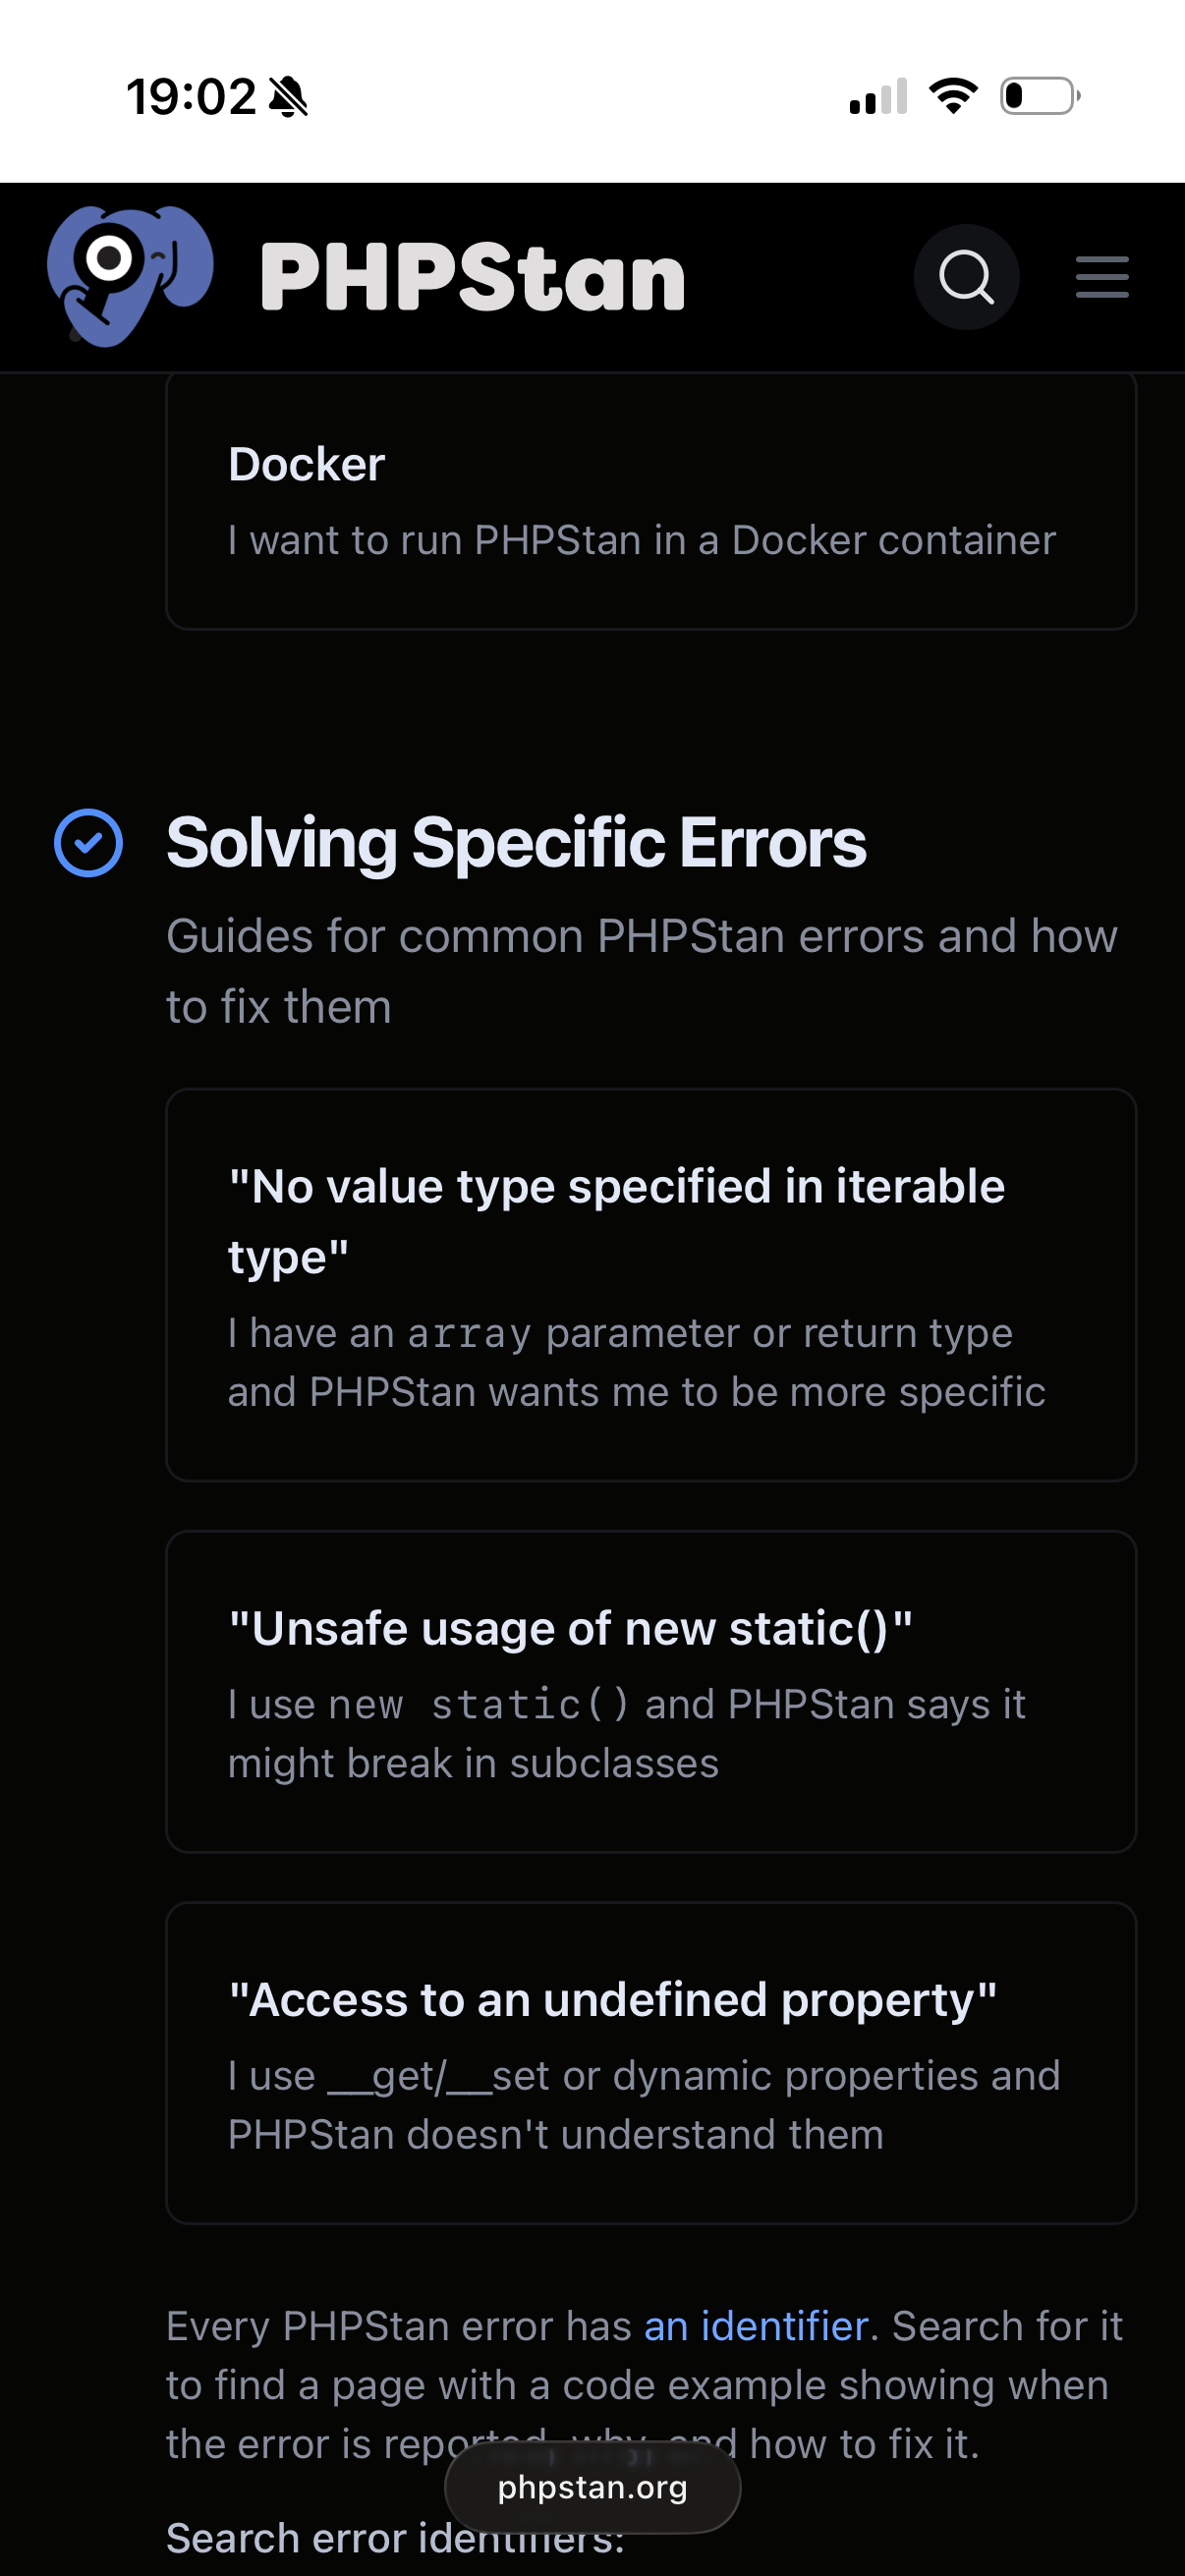Image resolution: width=1185 pixels, height=2576 pixels.
Task: Open the hamburger navigation menu
Action: pyautogui.click(x=1101, y=277)
